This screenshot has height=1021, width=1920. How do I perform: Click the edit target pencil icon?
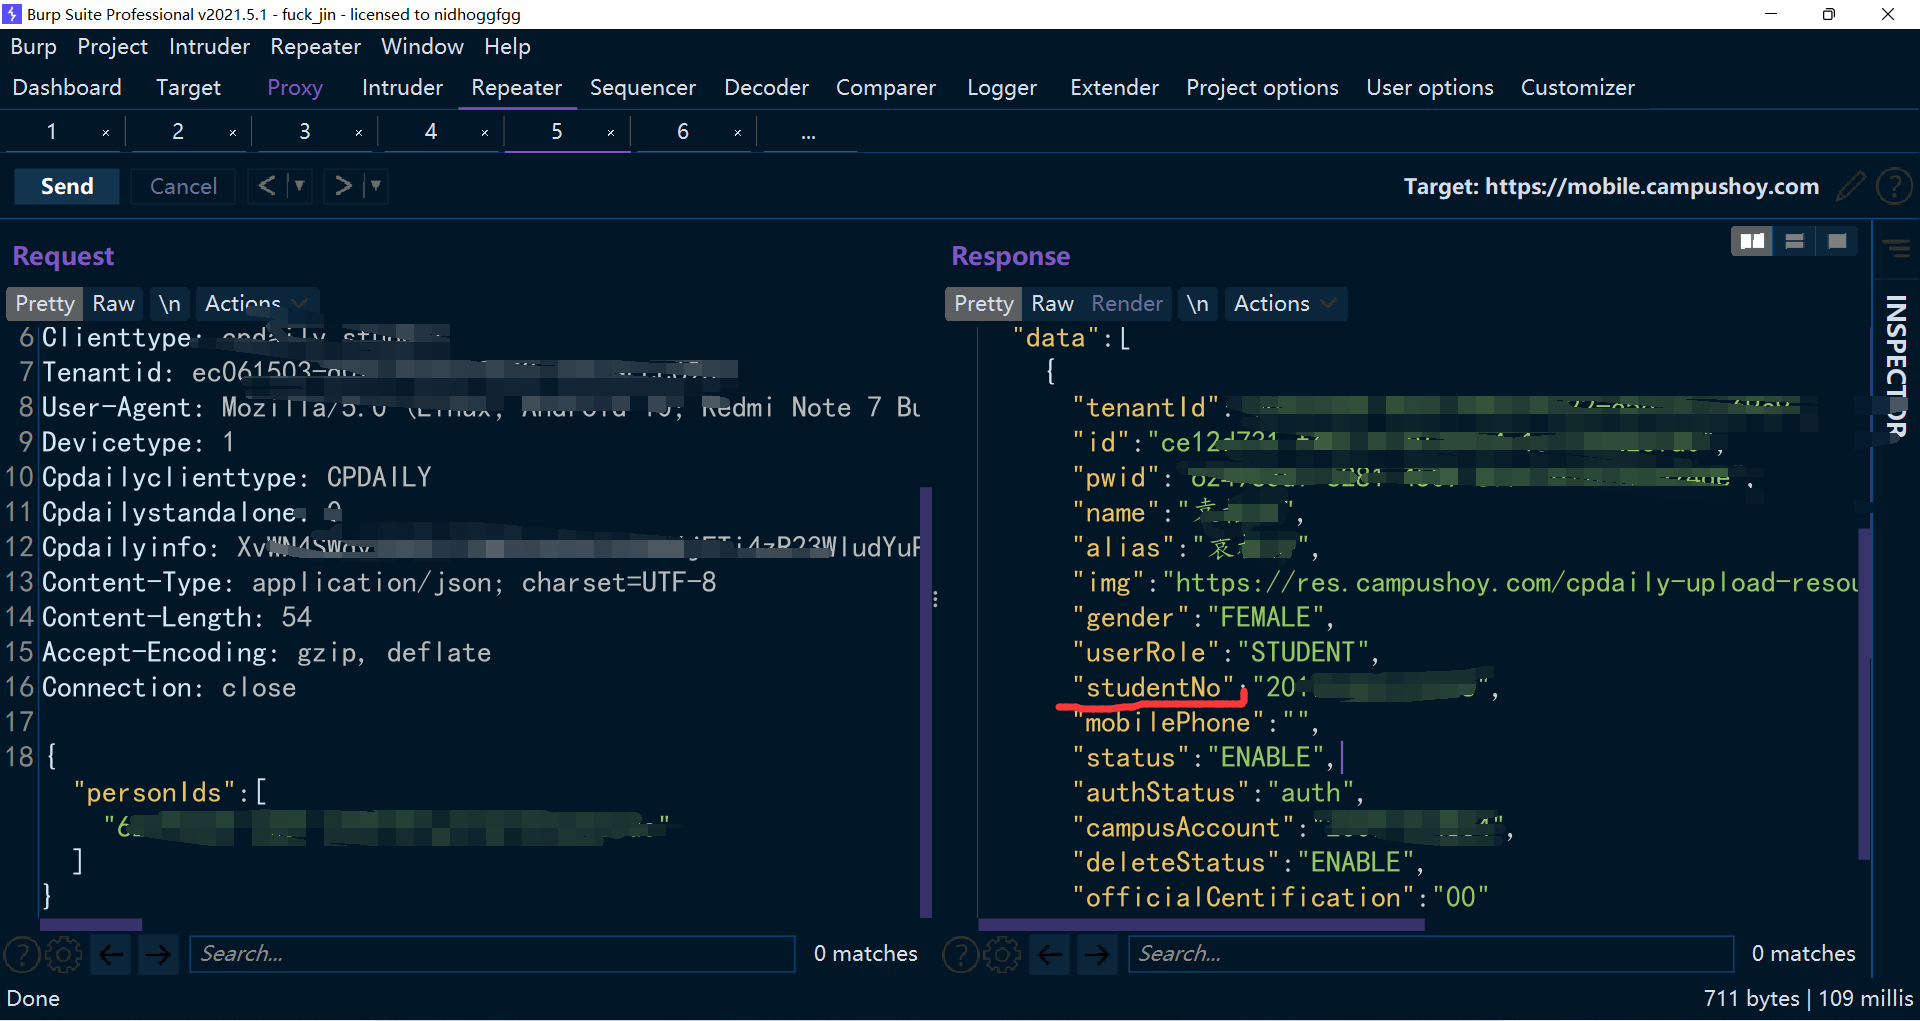pos(1851,186)
